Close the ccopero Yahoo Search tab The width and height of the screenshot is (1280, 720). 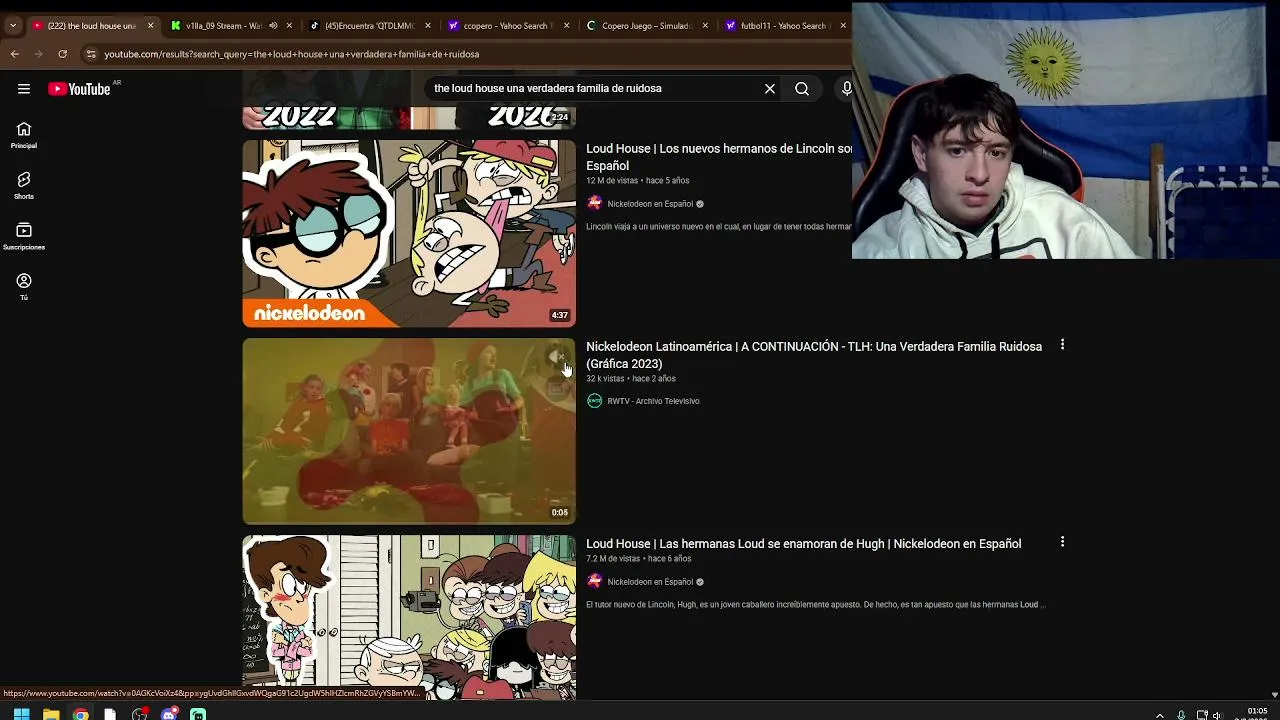pos(566,25)
